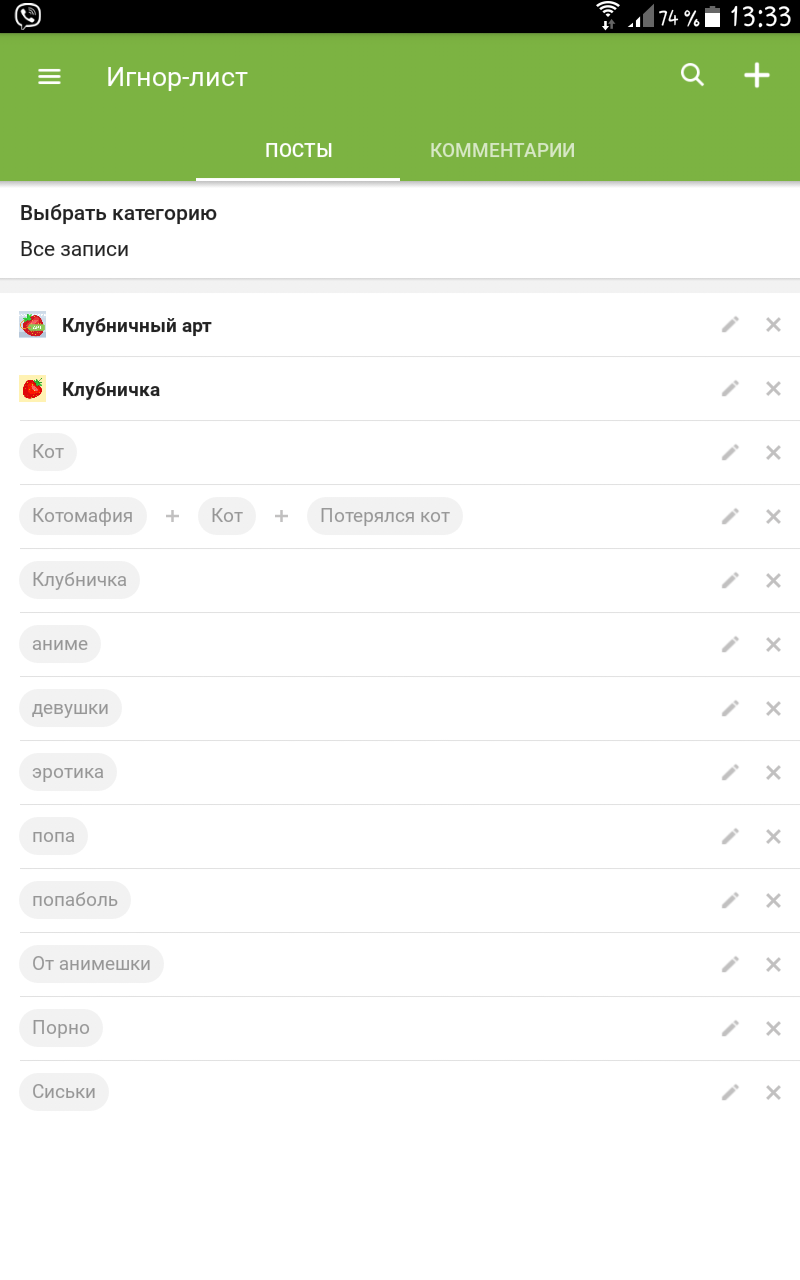
Task: Edit the Кот tag entry
Action: click(x=731, y=453)
